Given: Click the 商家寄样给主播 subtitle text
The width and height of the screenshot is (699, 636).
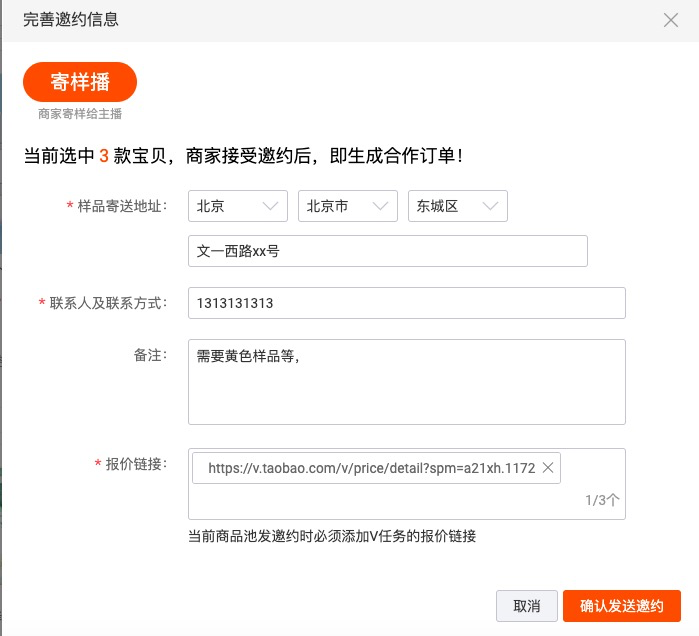Looking at the screenshot, I should pos(80,114).
